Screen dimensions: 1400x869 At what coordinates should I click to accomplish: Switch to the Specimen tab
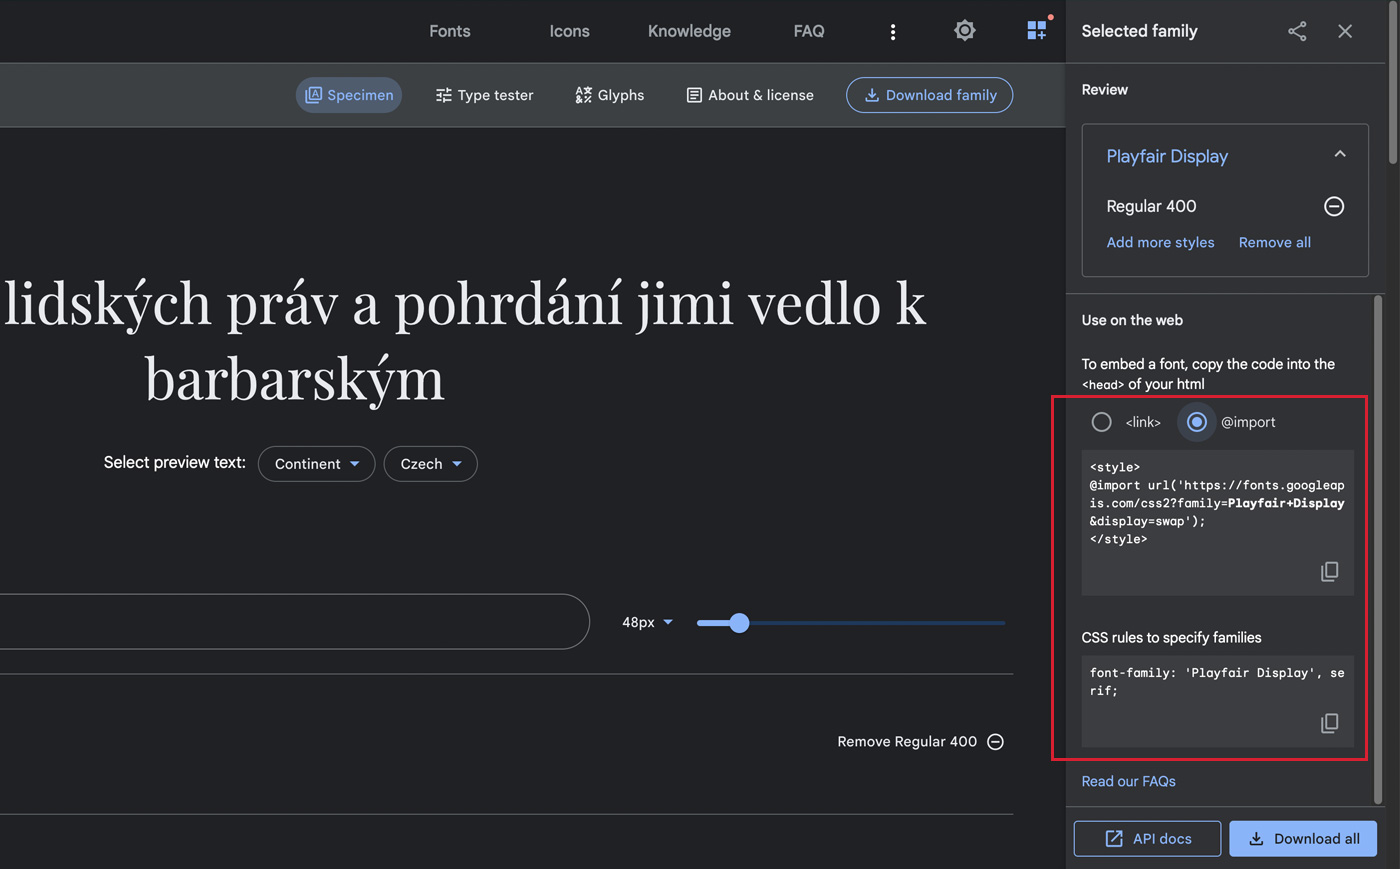(349, 95)
